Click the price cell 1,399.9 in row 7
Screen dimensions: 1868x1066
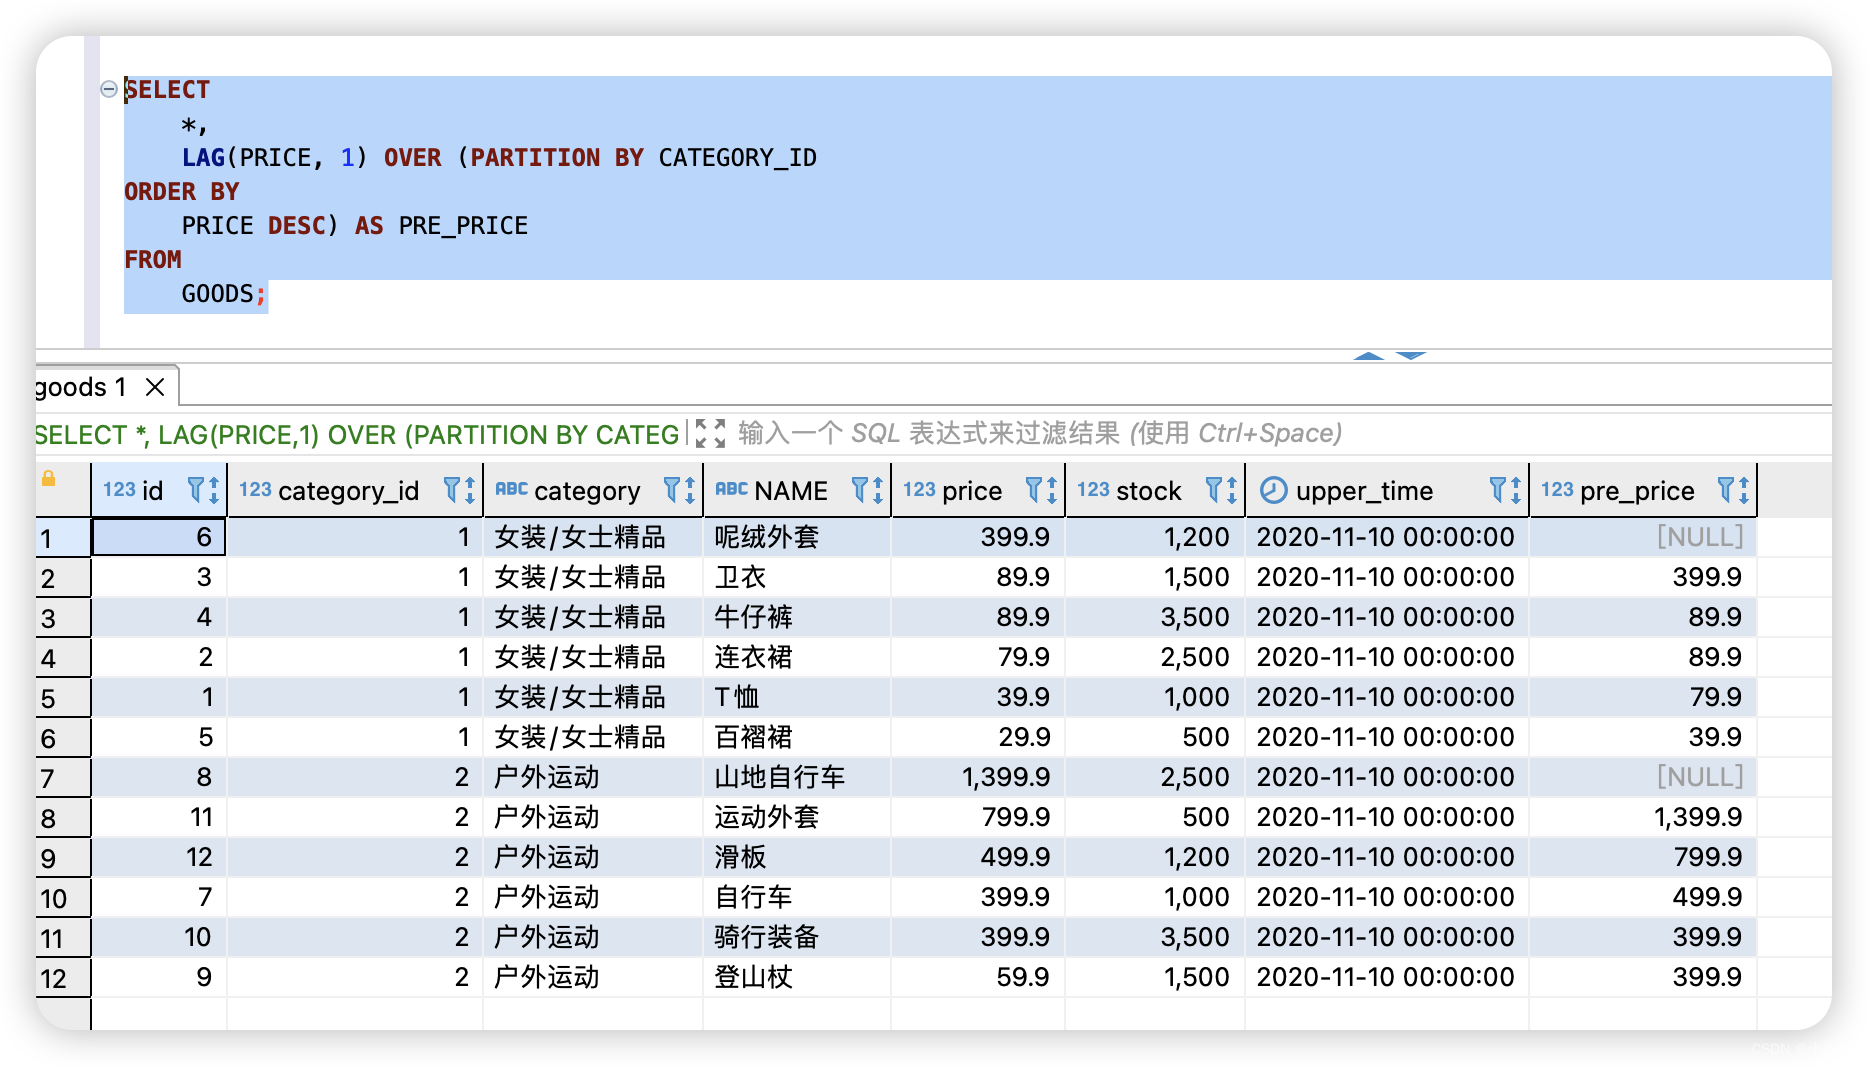(978, 777)
